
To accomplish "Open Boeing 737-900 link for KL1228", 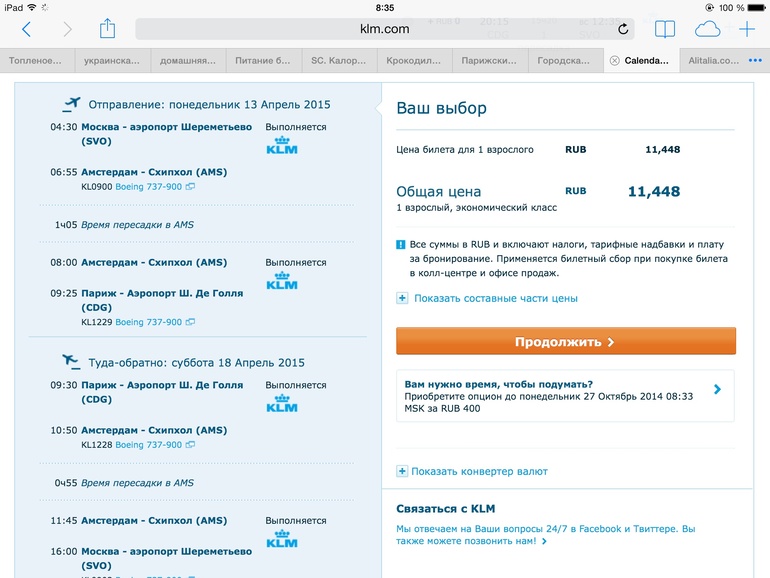I will click(x=148, y=445).
